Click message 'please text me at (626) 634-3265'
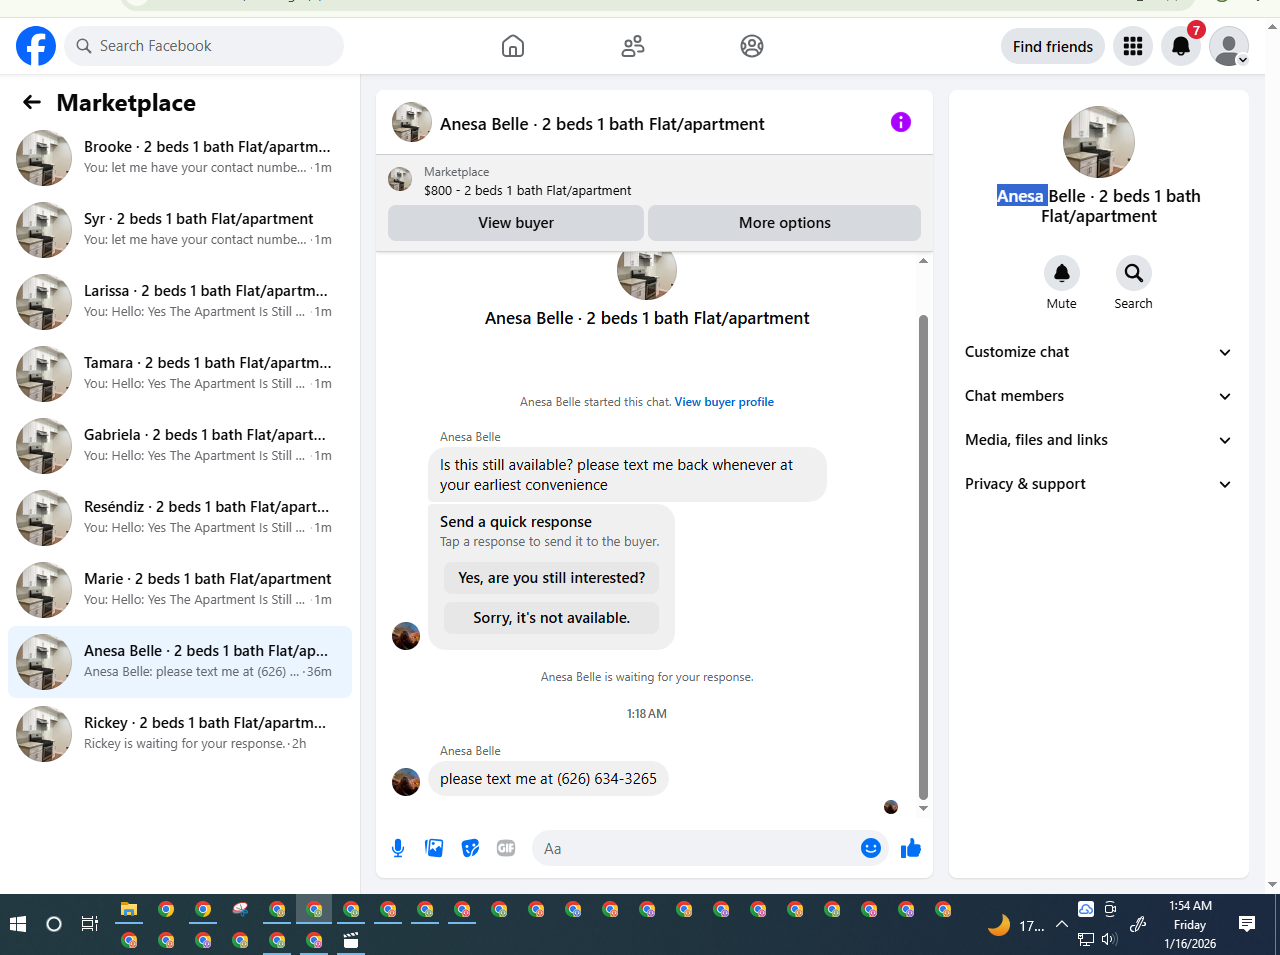 [548, 779]
